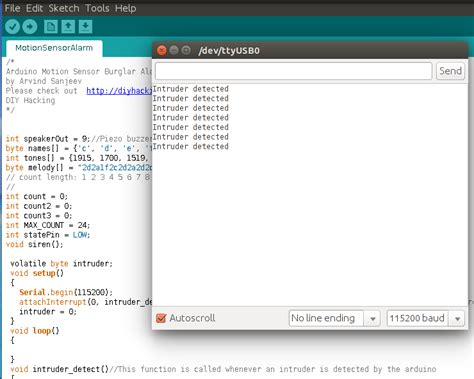Close the /dev/ttyUSB0 serial monitor window
Screen dimensions: 474x379
(x=162, y=50)
